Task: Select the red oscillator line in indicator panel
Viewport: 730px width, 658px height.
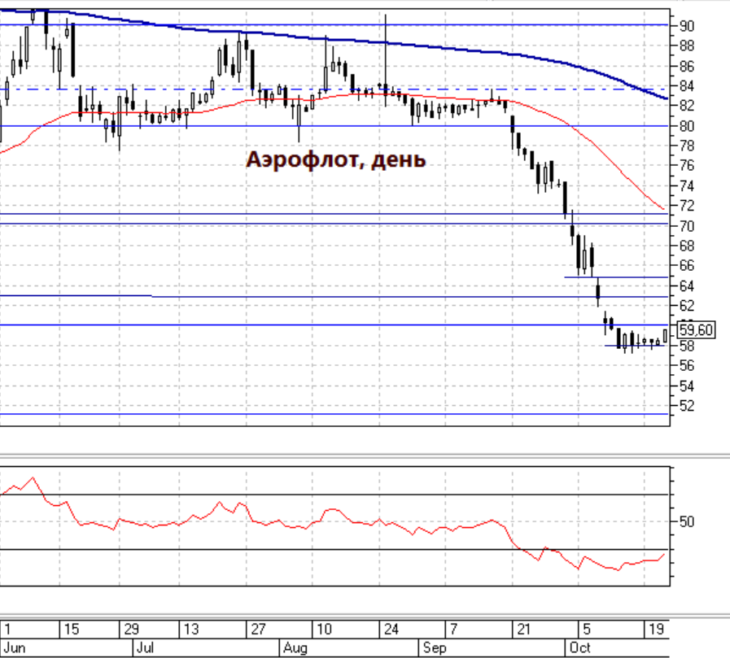Action: [335, 511]
